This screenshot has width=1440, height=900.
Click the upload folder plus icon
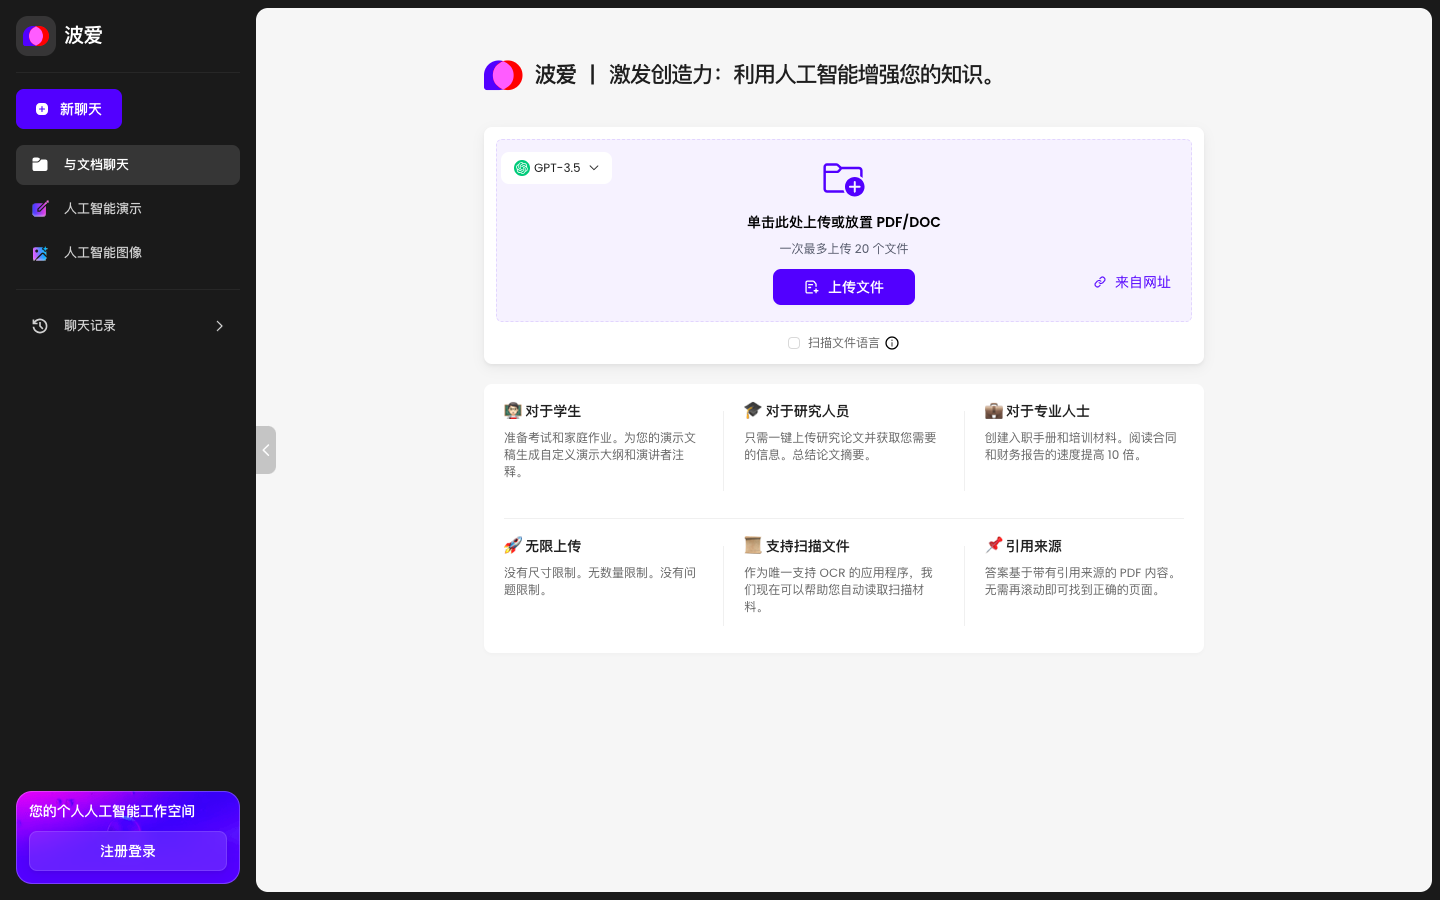pos(843,179)
